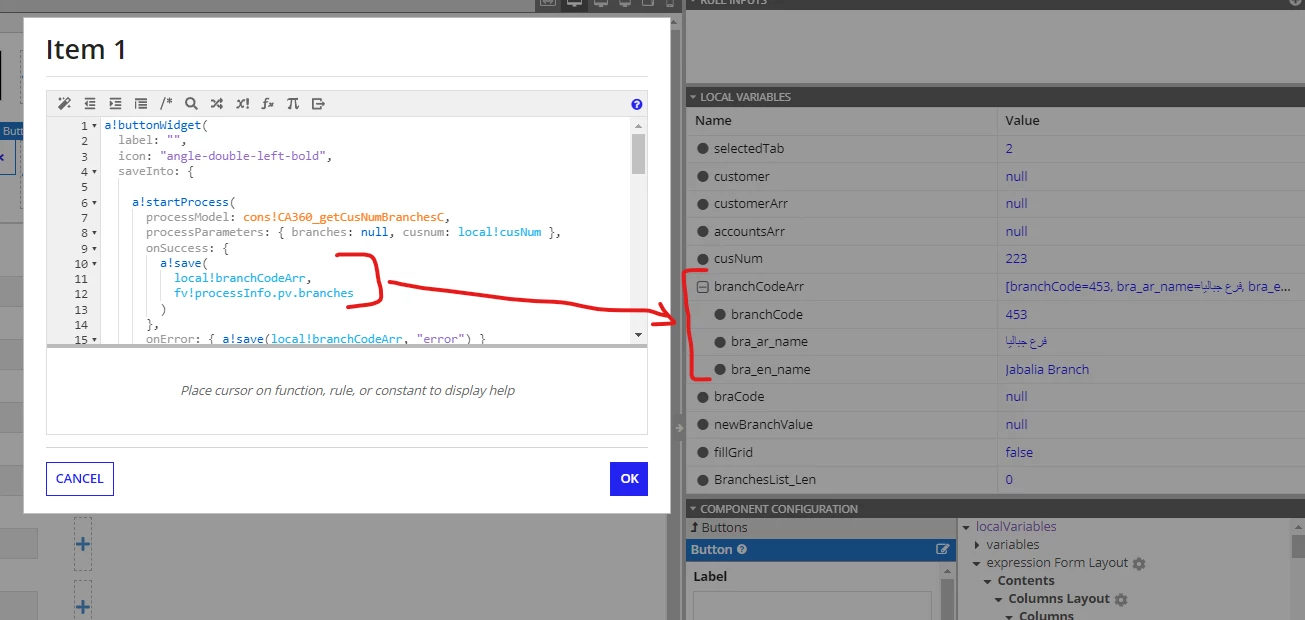Select the selectedTab variable row
This screenshot has height=620, width=1305.
[x=995, y=148]
